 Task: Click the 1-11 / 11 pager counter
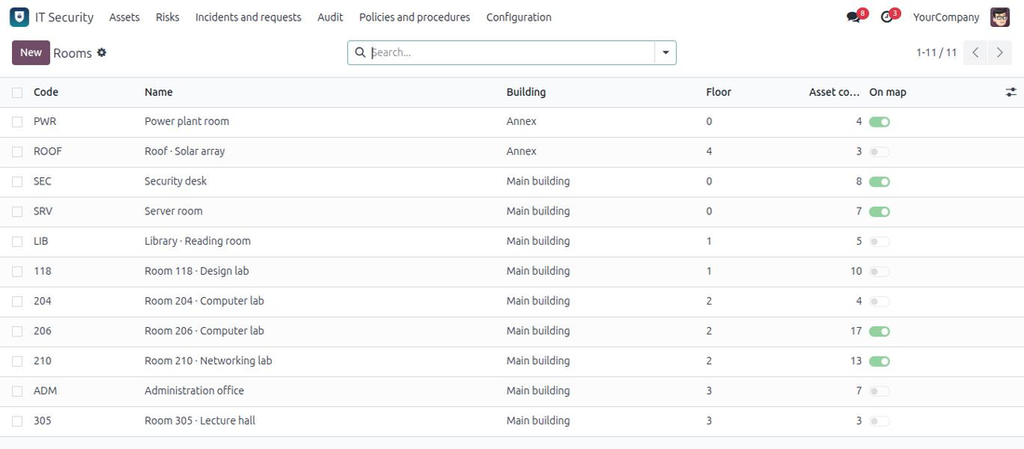(x=936, y=53)
